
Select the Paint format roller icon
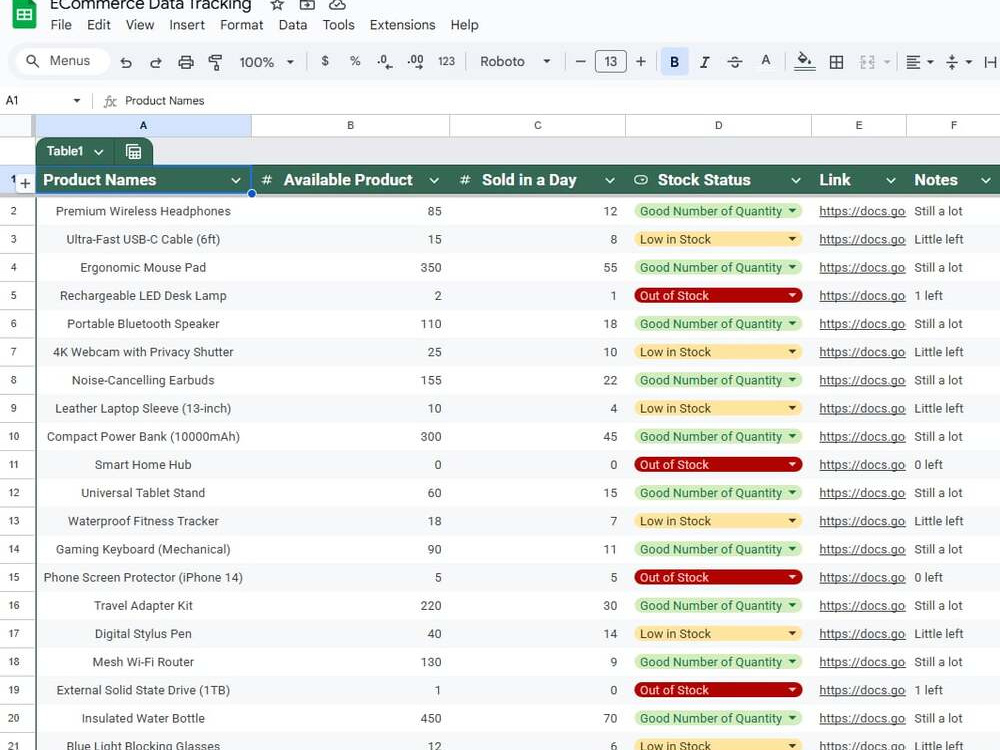click(216, 62)
